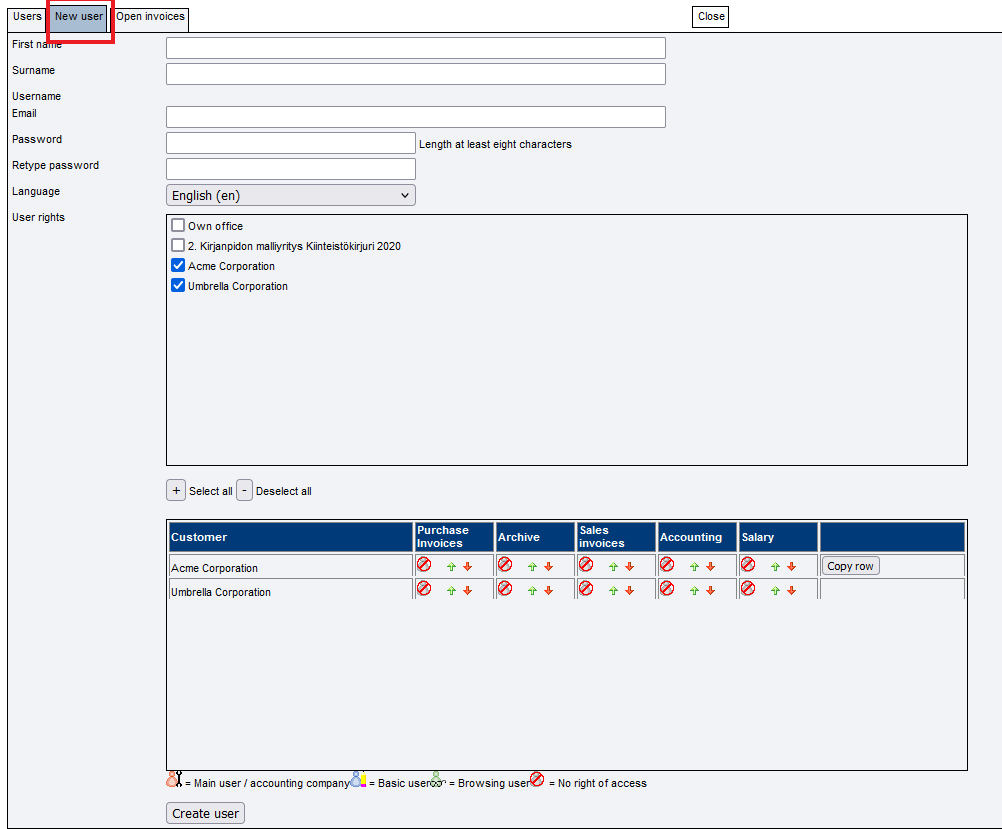Raise Acme Corporation Salary rights with green arrow

776,567
